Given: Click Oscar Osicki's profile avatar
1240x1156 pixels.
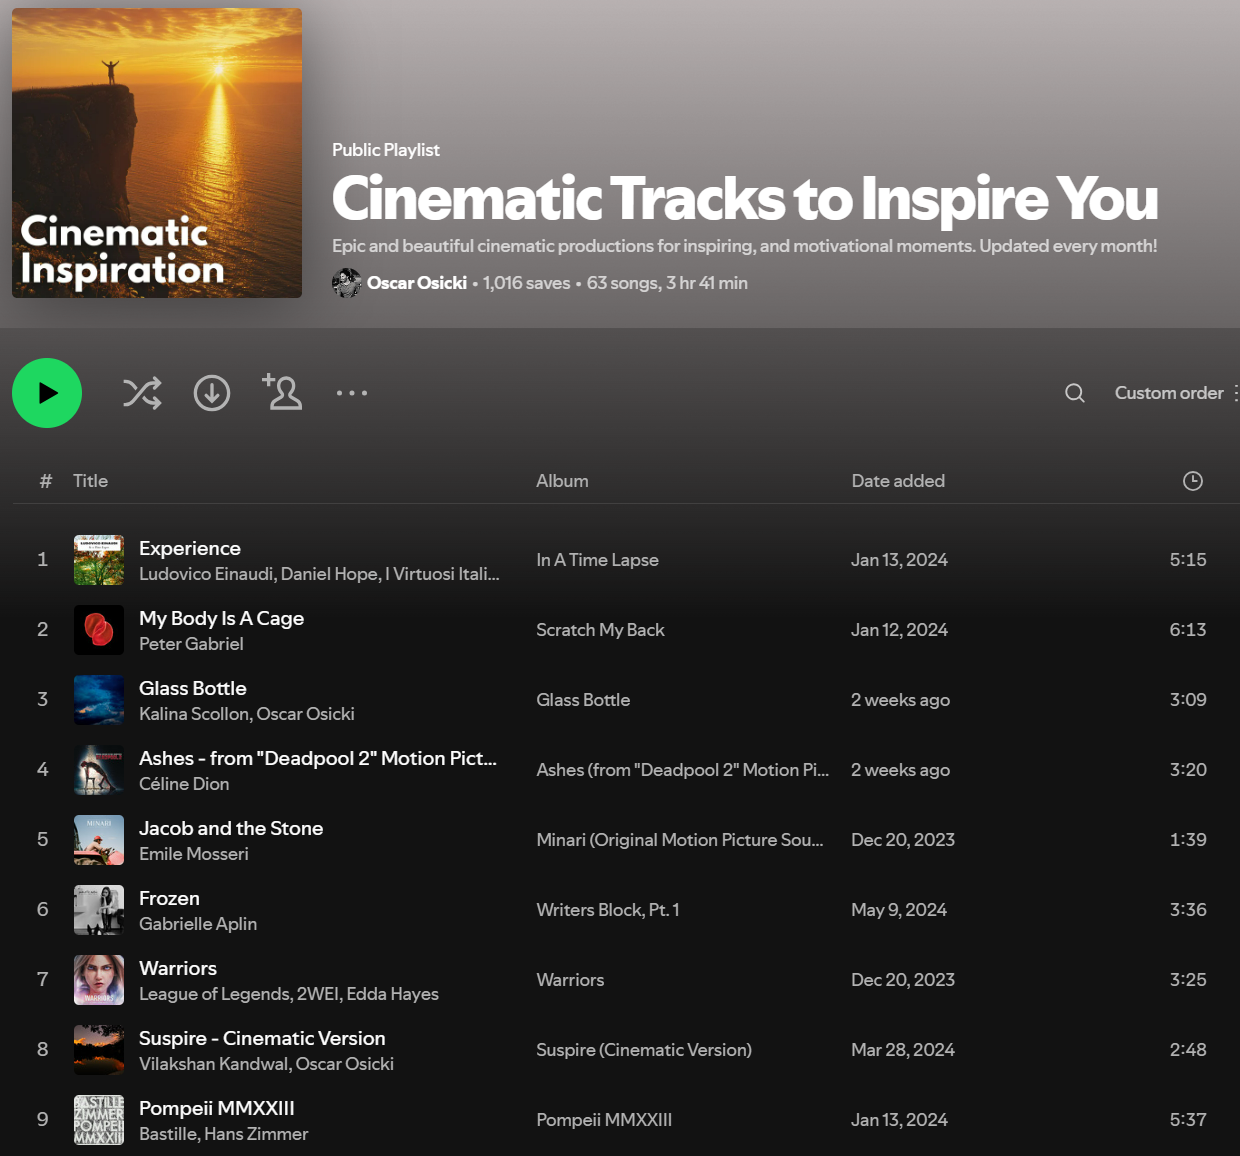Looking at the screenshot, I should point(347,283).
